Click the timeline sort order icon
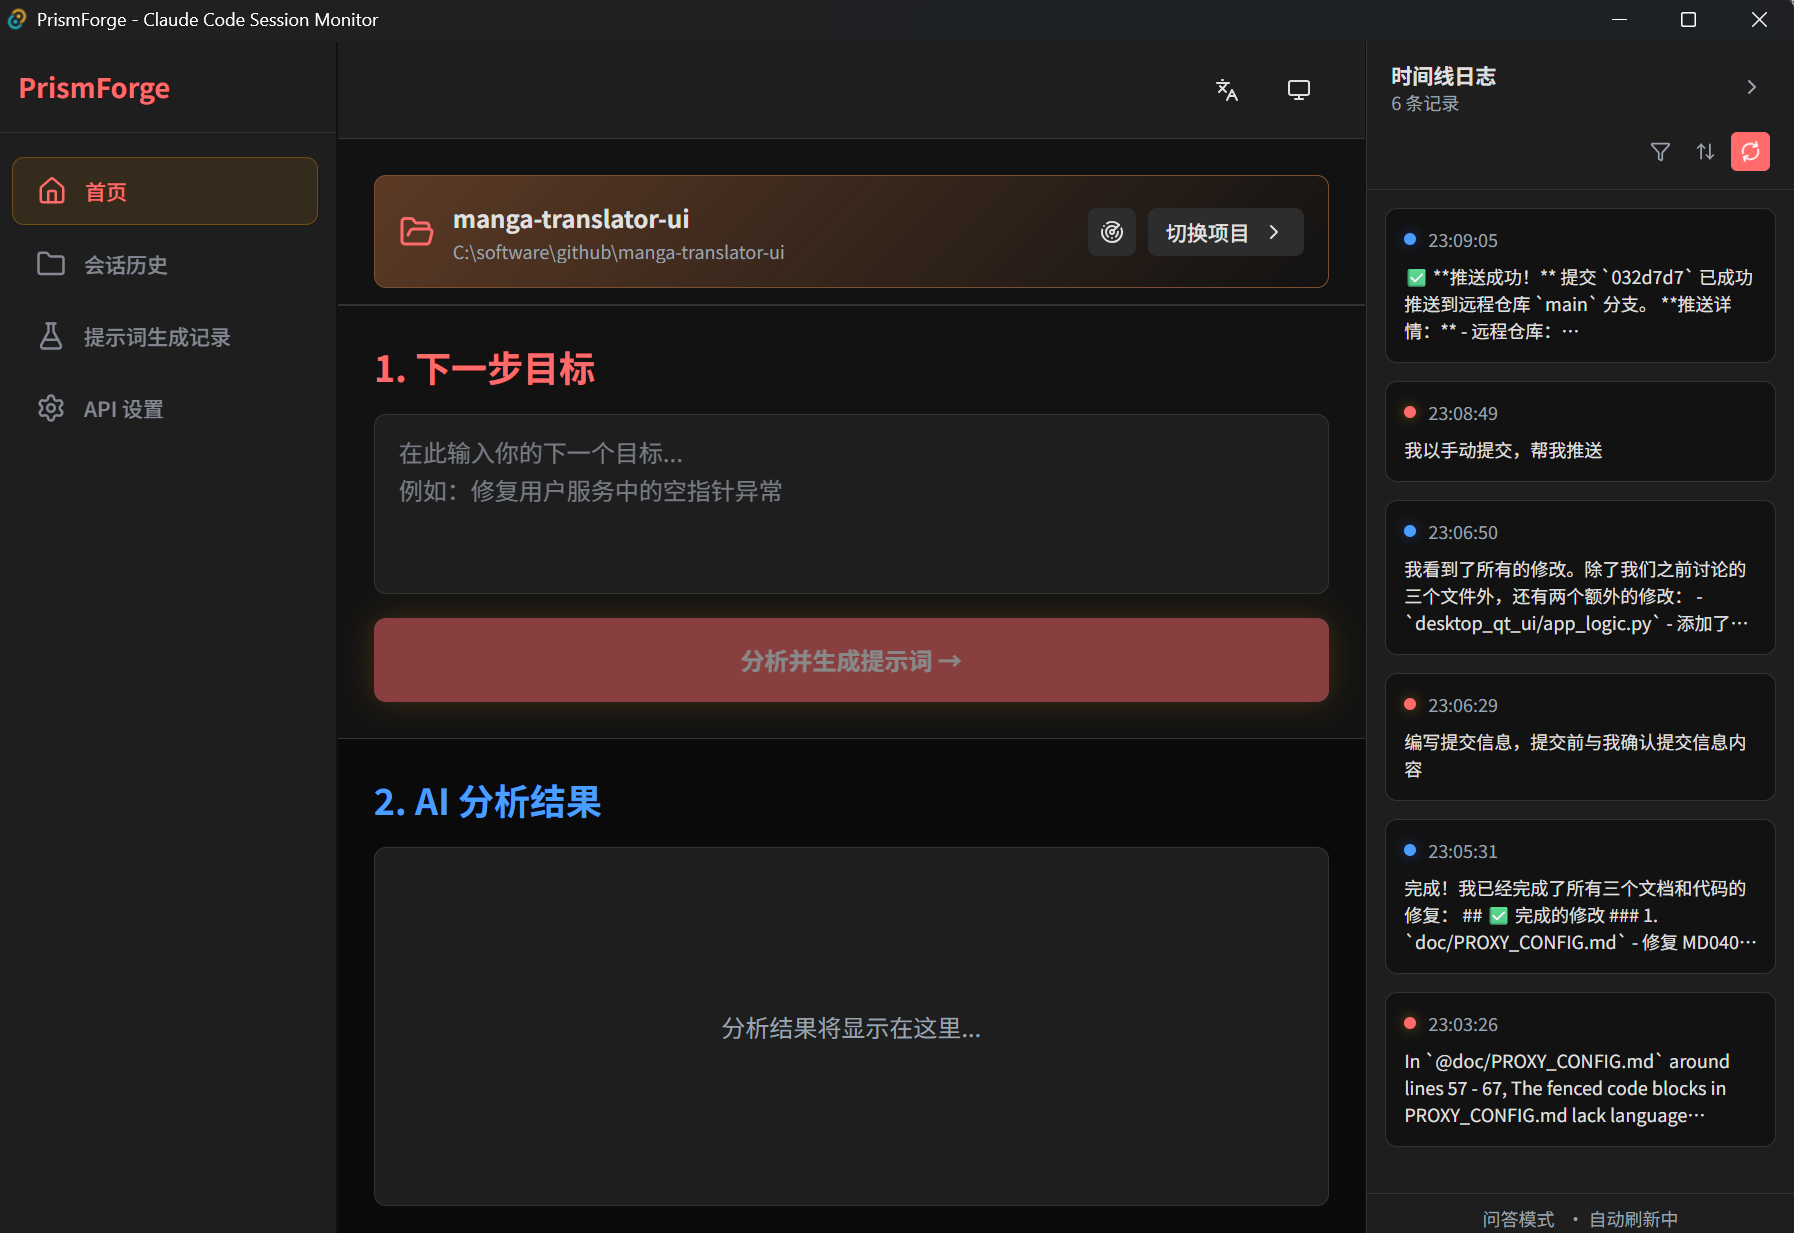The image size is (1794, 1233). coord(1706,151)
